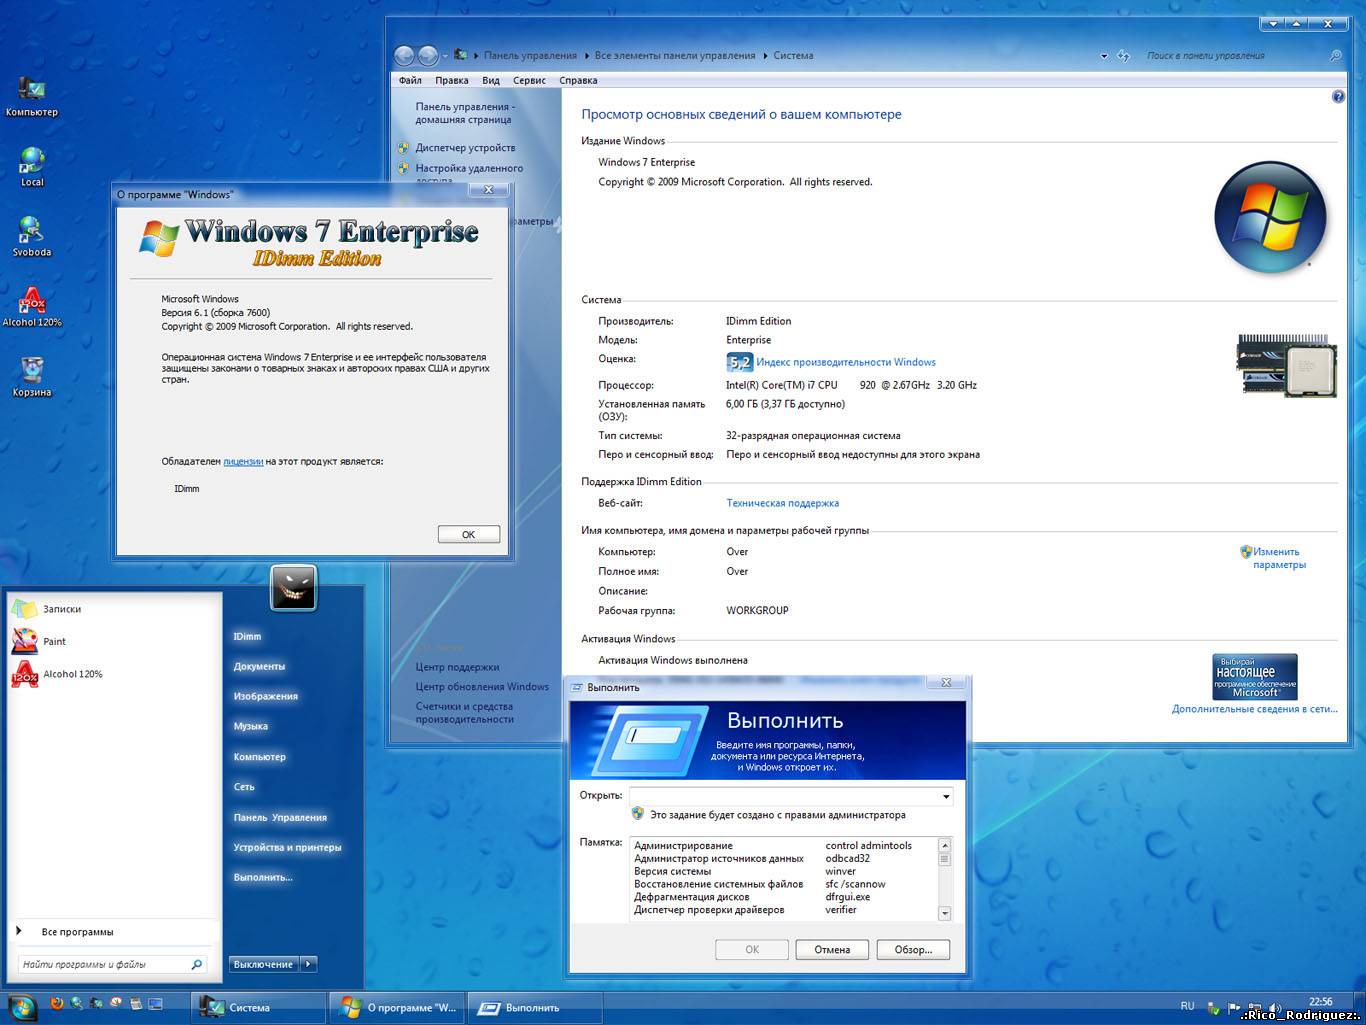Select Выполнить... in the Start menu
This screenshot has height=1025, width=1366.
pos(263,877)
